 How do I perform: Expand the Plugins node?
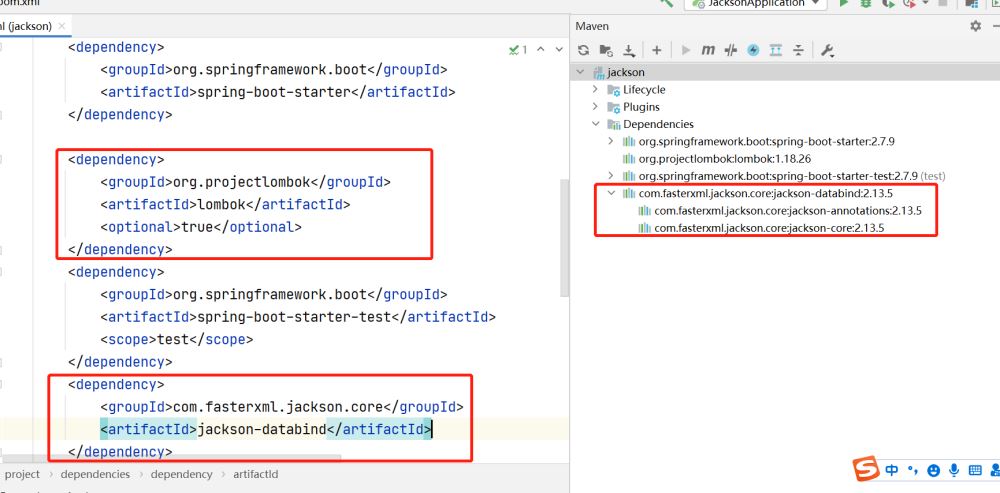click(595, 107)
